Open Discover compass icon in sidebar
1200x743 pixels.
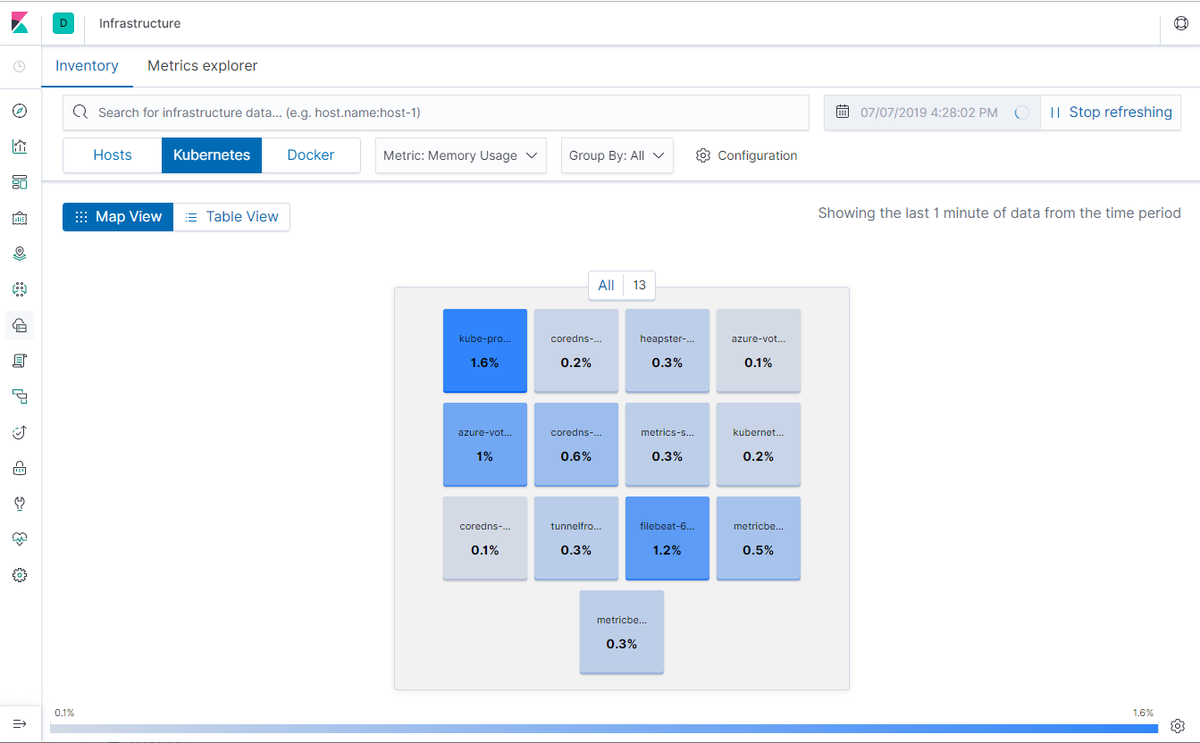click(19, 111)
